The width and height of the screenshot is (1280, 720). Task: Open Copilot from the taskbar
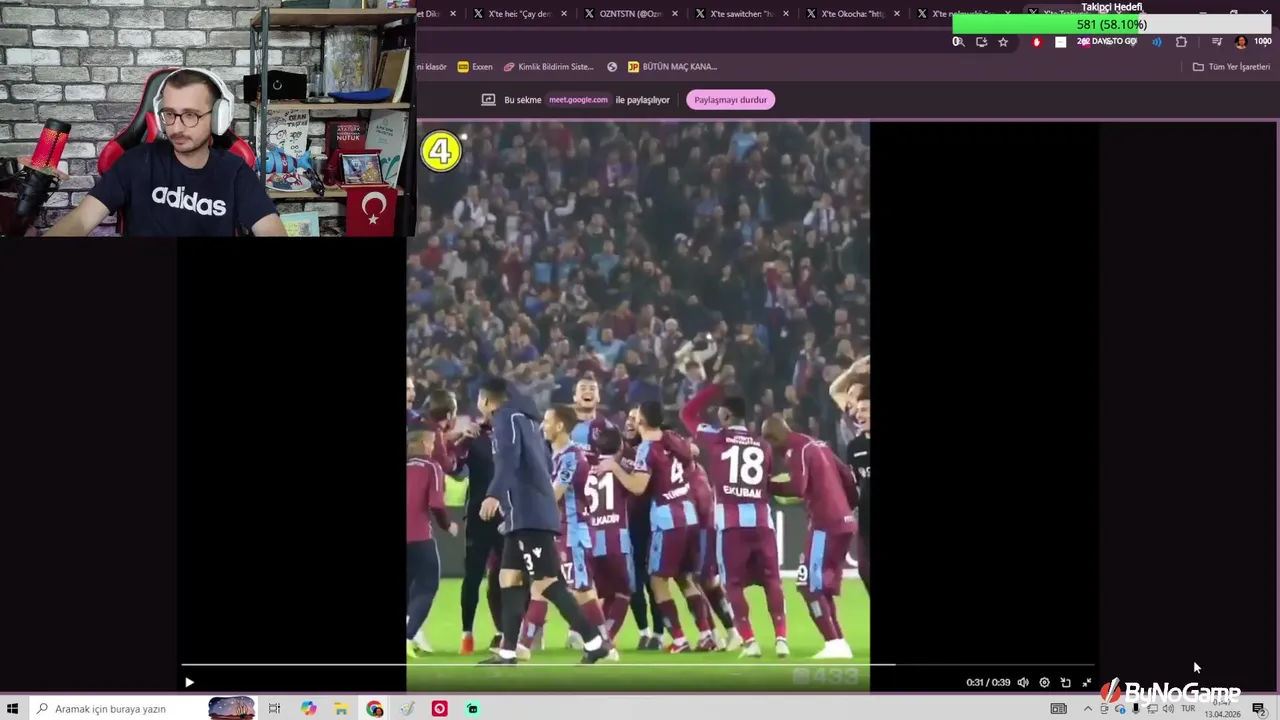308,709
